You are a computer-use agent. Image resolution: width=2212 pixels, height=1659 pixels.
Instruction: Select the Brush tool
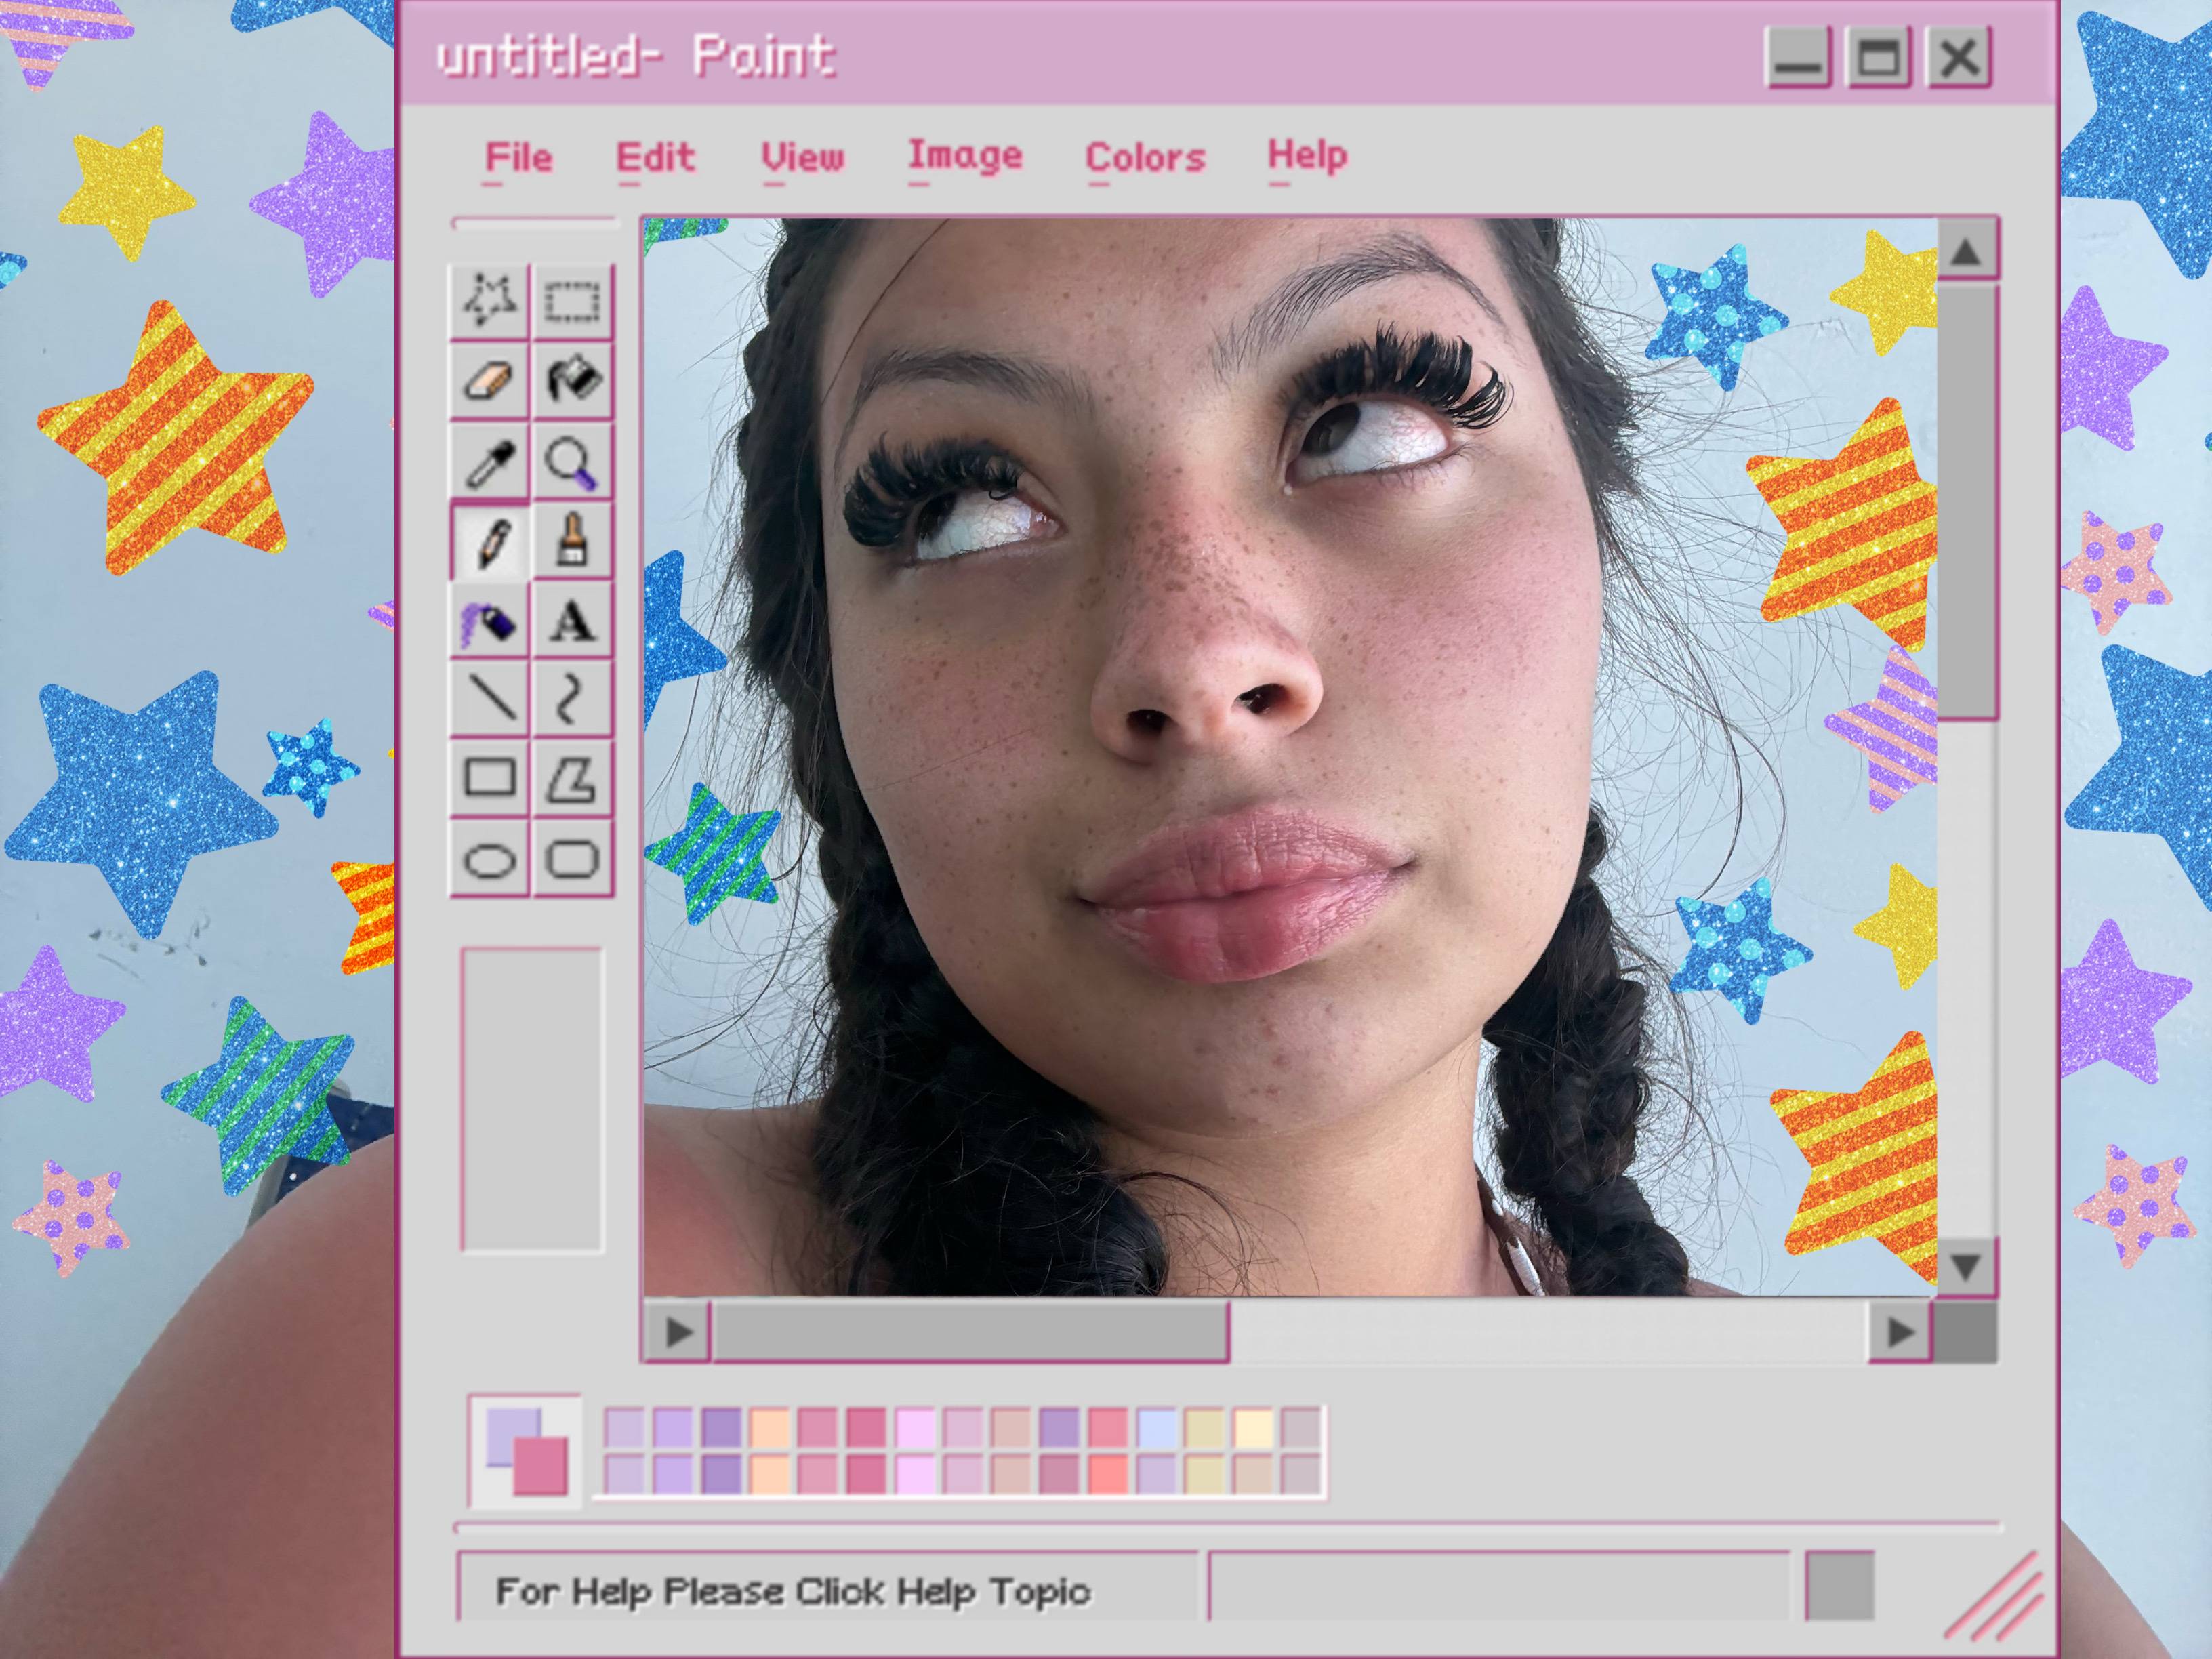pos(572,541)
